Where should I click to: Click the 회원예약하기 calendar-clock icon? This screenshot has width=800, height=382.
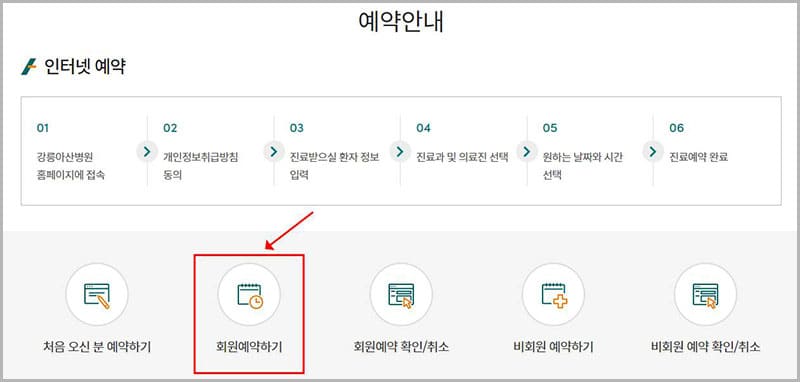click(x=249, y=294)
